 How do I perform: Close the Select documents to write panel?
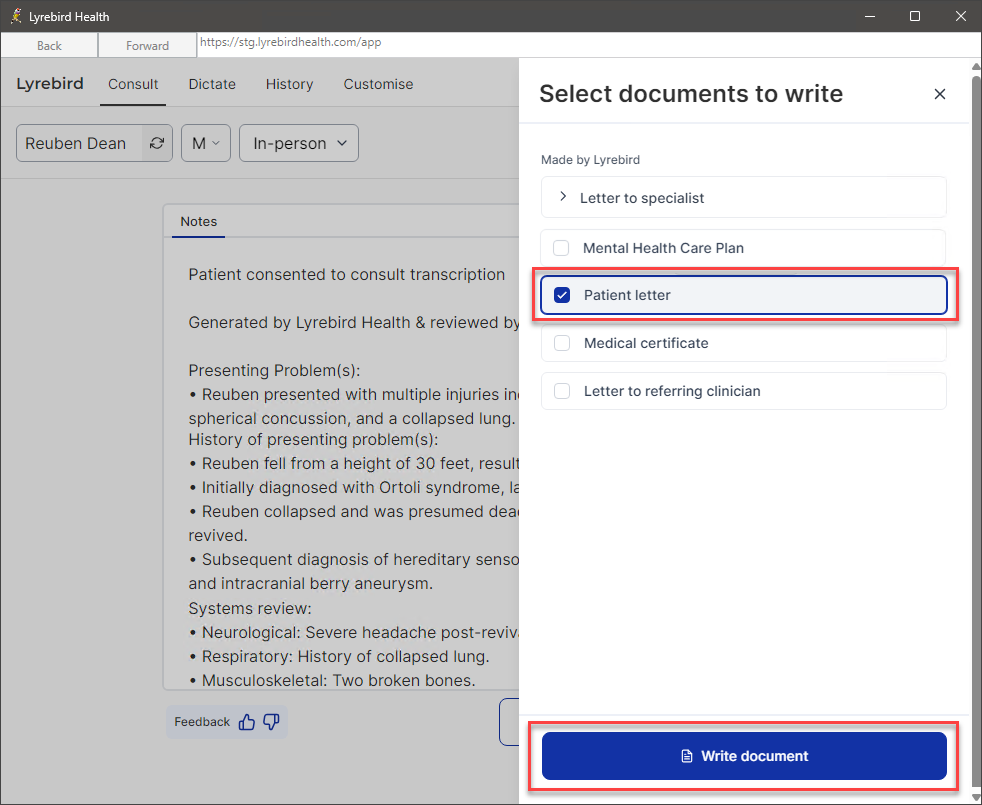click(x=939, y=94)
